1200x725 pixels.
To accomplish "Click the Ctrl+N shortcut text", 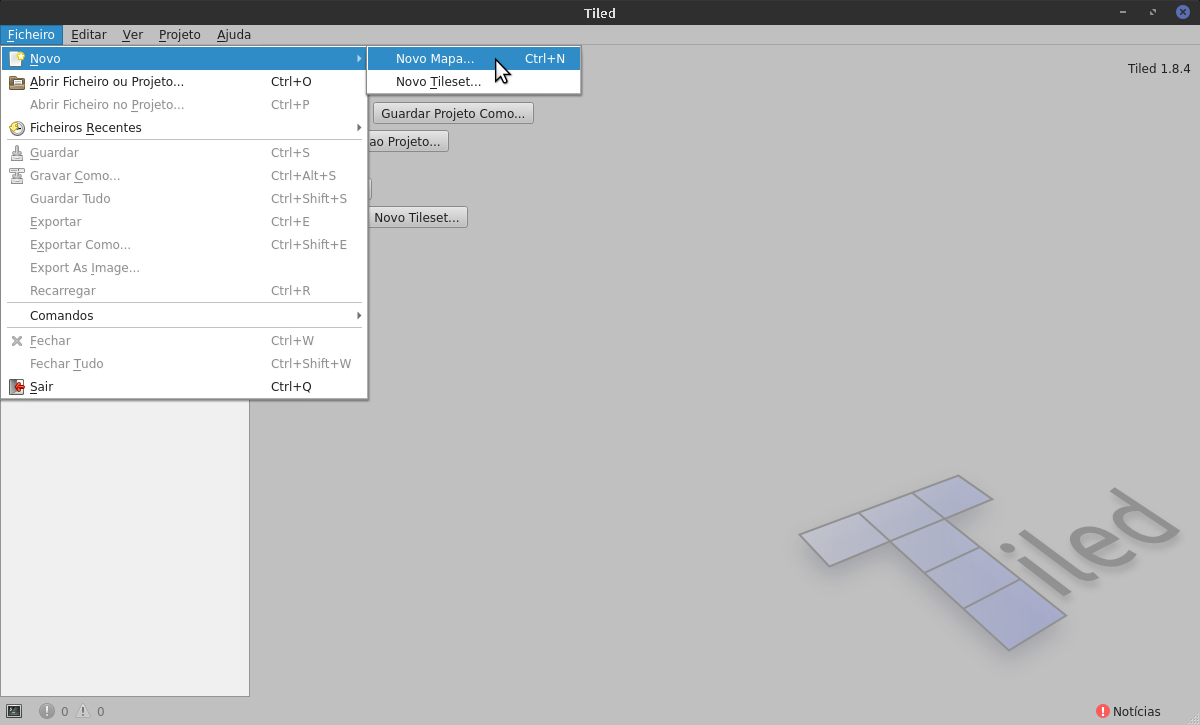I will click(x=545, y=59).
